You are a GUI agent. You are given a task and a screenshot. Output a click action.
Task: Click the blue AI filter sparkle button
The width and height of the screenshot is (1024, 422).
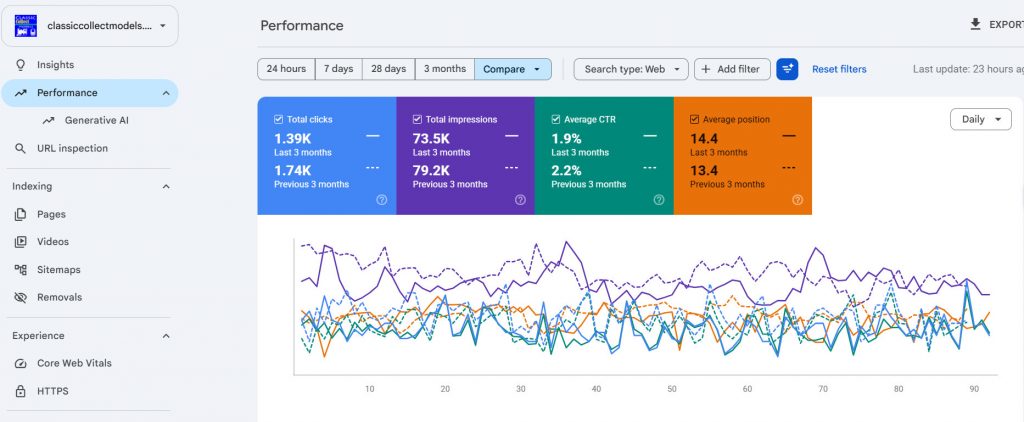(787, 69)
